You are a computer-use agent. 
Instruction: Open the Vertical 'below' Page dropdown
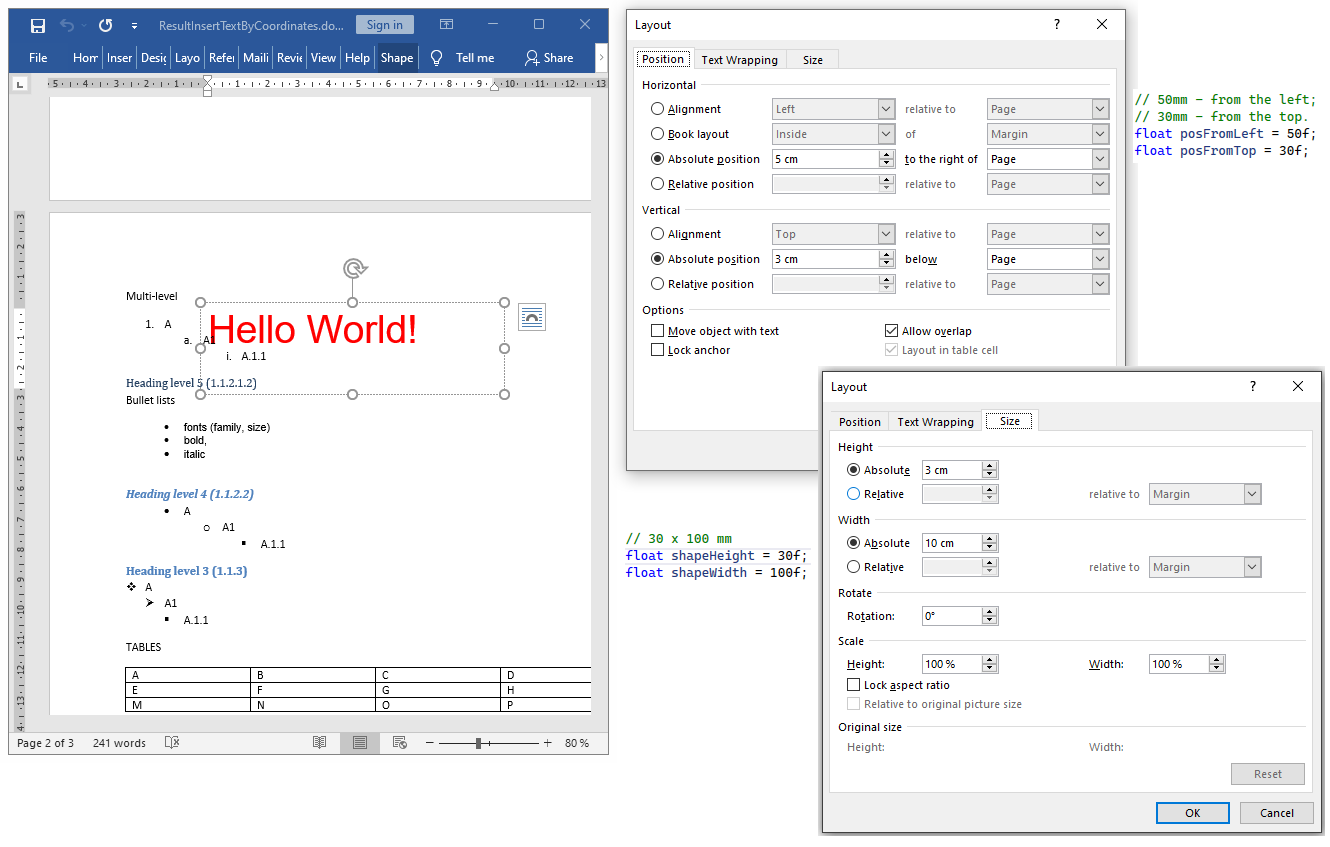point(1100,259)
